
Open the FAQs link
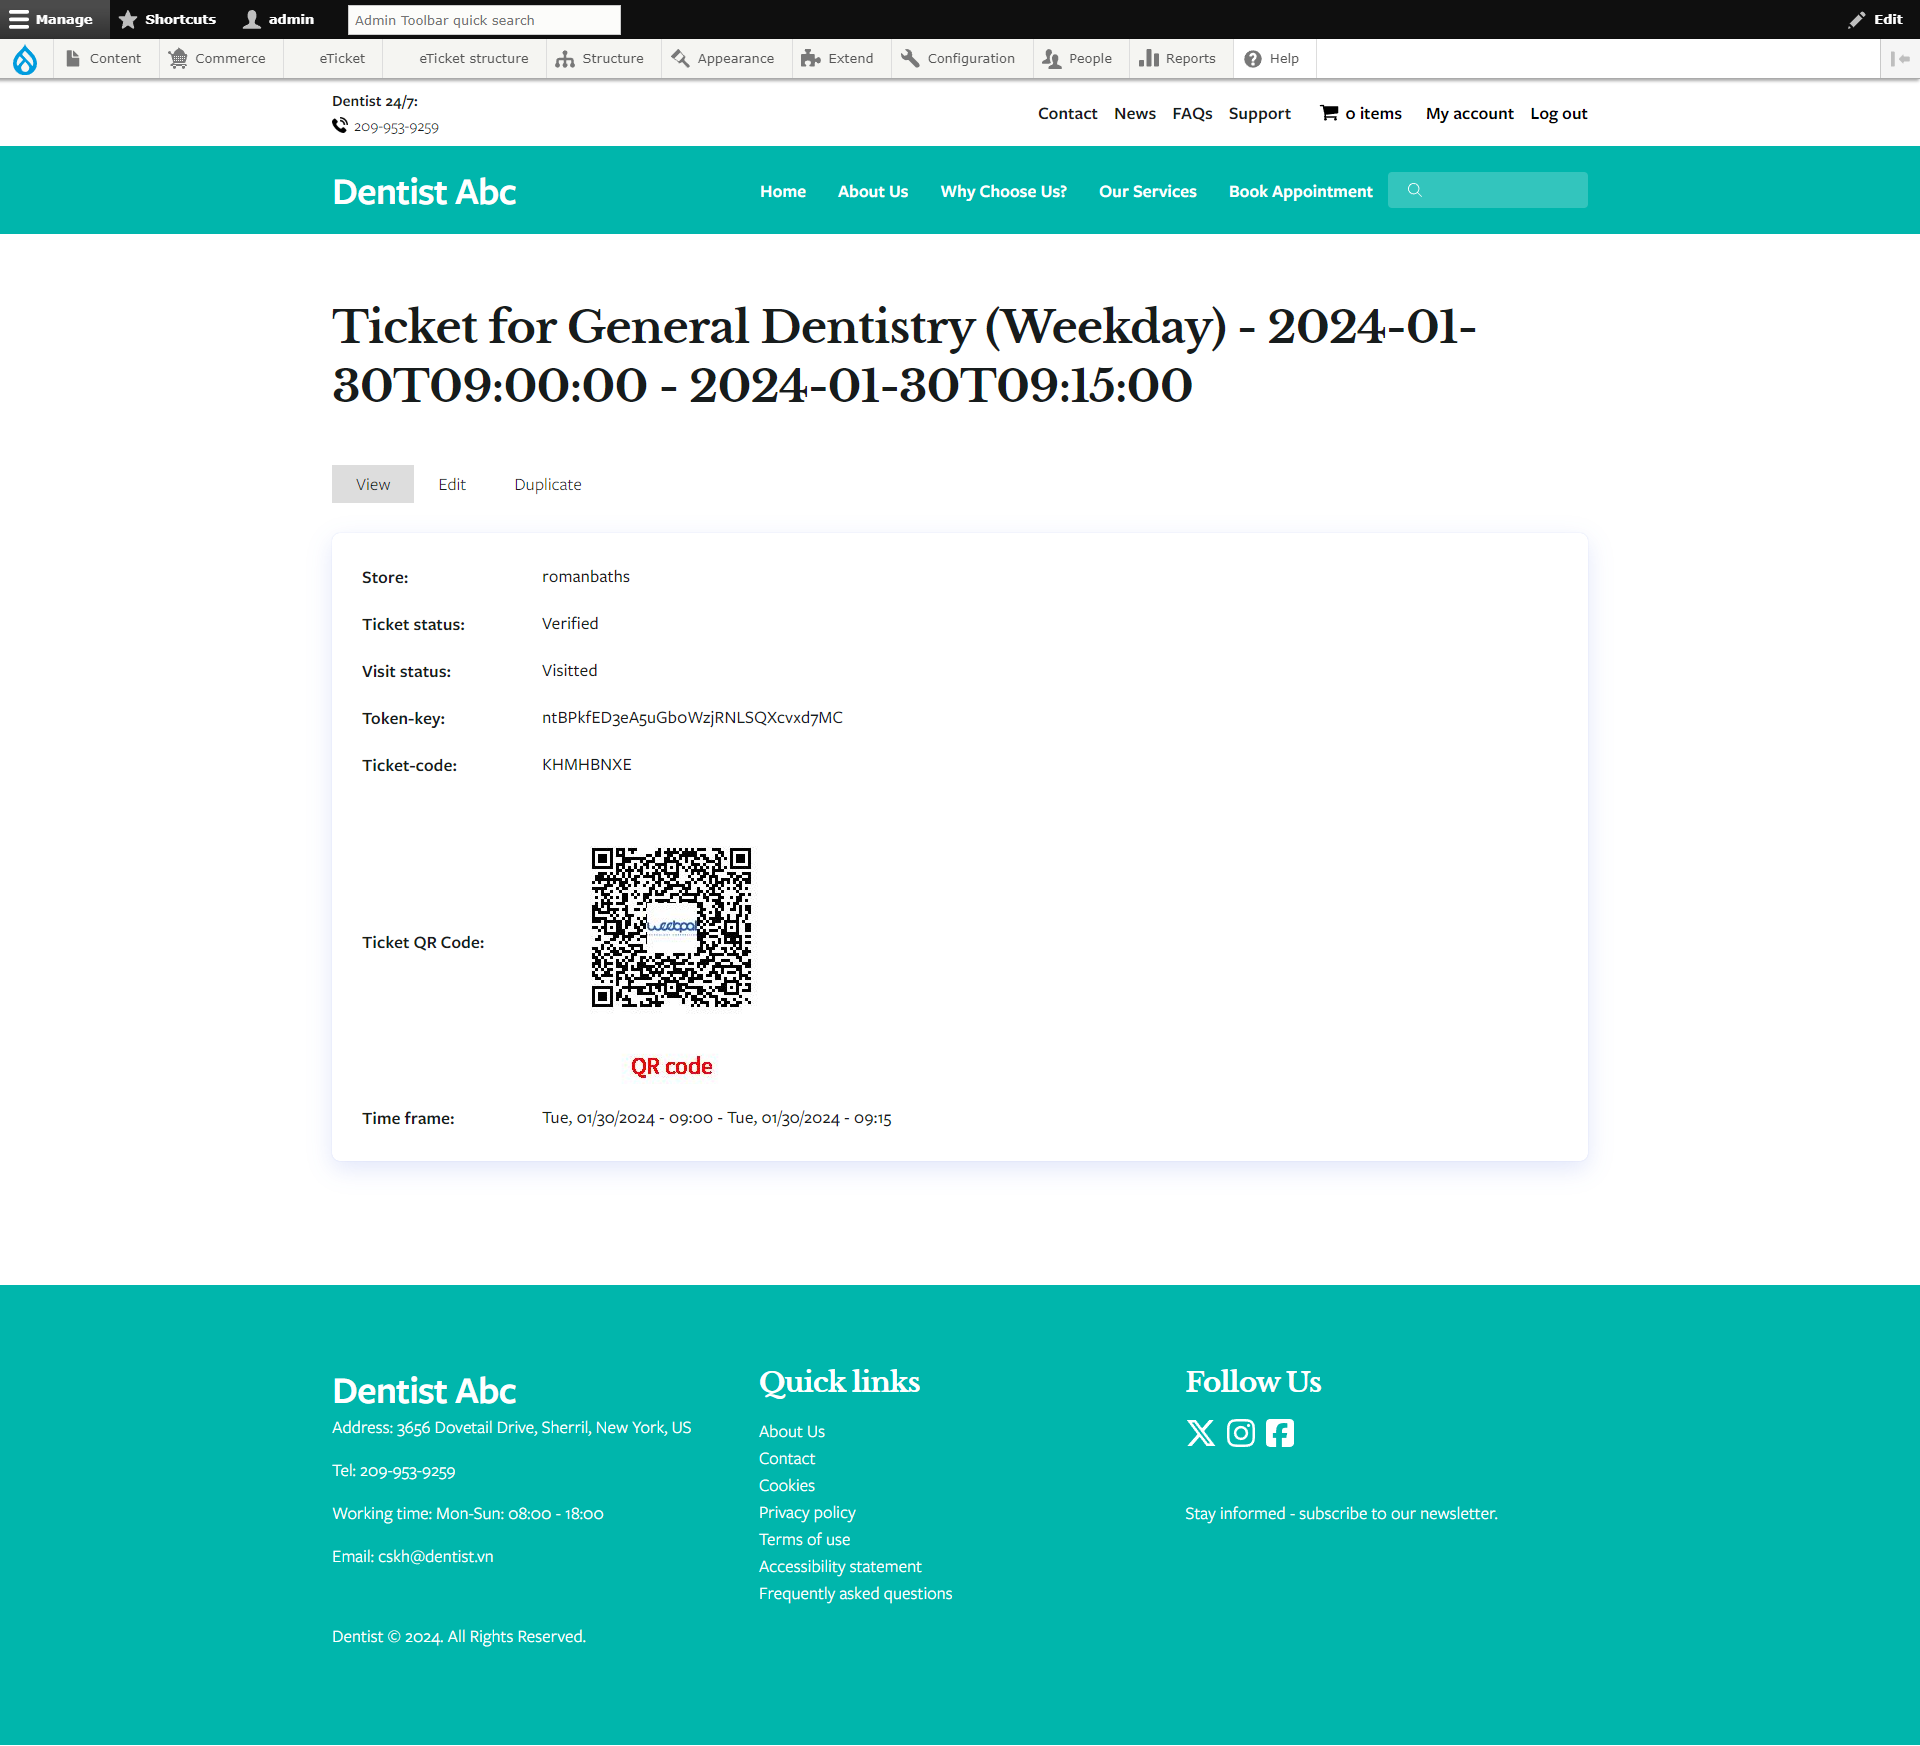(1192, 113)
